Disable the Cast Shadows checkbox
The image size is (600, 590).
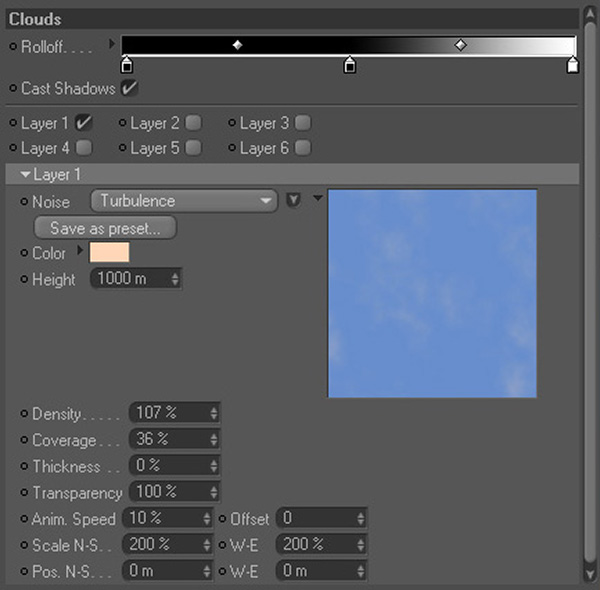coord(130,89)
